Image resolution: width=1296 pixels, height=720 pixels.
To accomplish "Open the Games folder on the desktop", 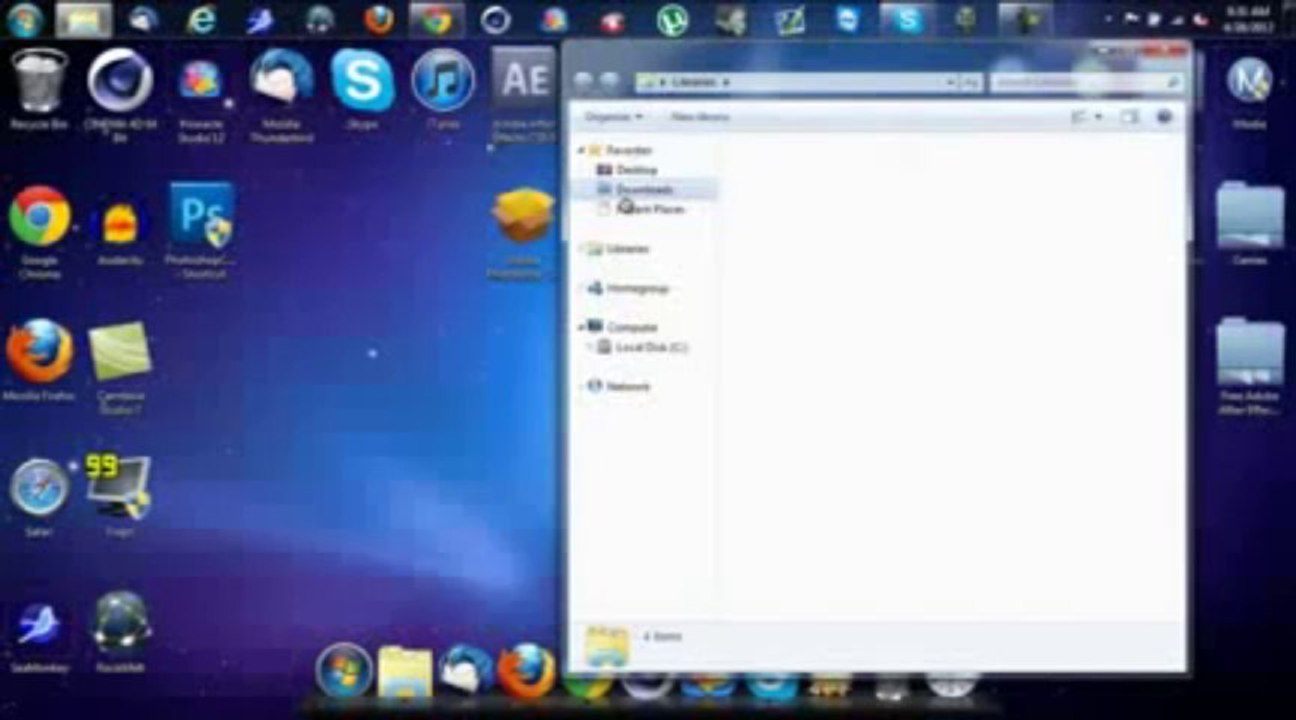I will [1250, 223].
